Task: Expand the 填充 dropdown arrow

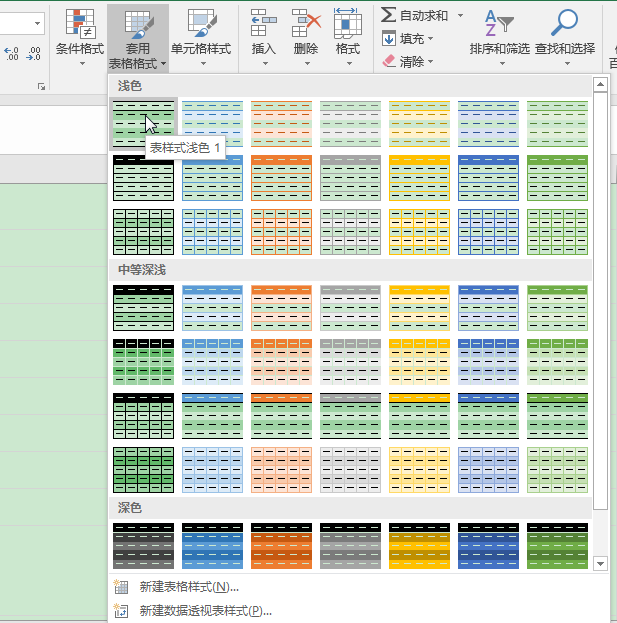Action: click(430, 39)
